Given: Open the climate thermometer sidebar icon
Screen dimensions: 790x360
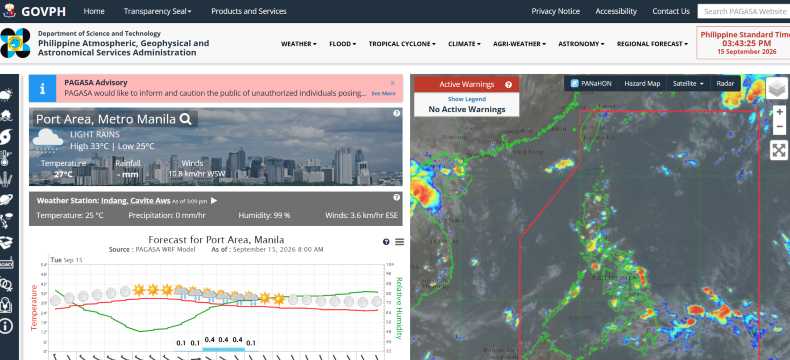Looking at the screenshot, I should (6, 158).
